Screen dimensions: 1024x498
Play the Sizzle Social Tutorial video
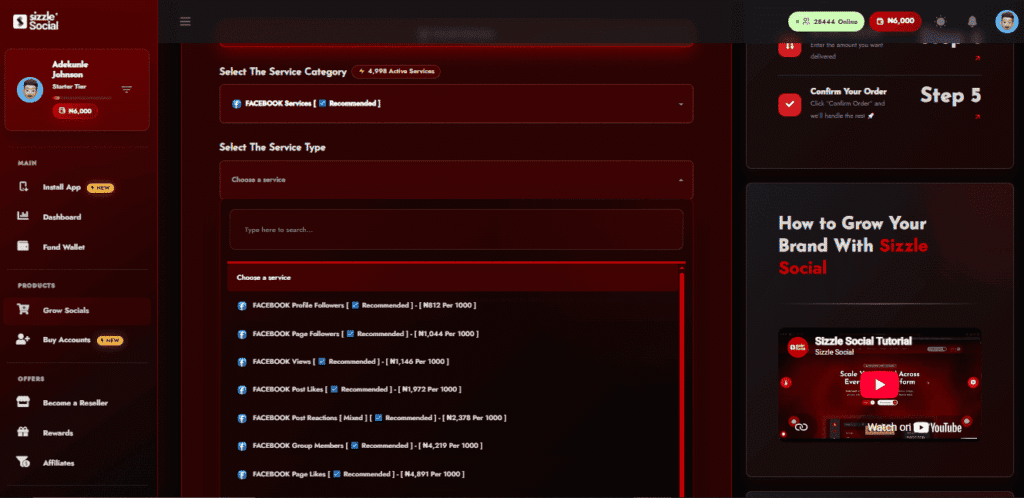click(x=879, y=384)
